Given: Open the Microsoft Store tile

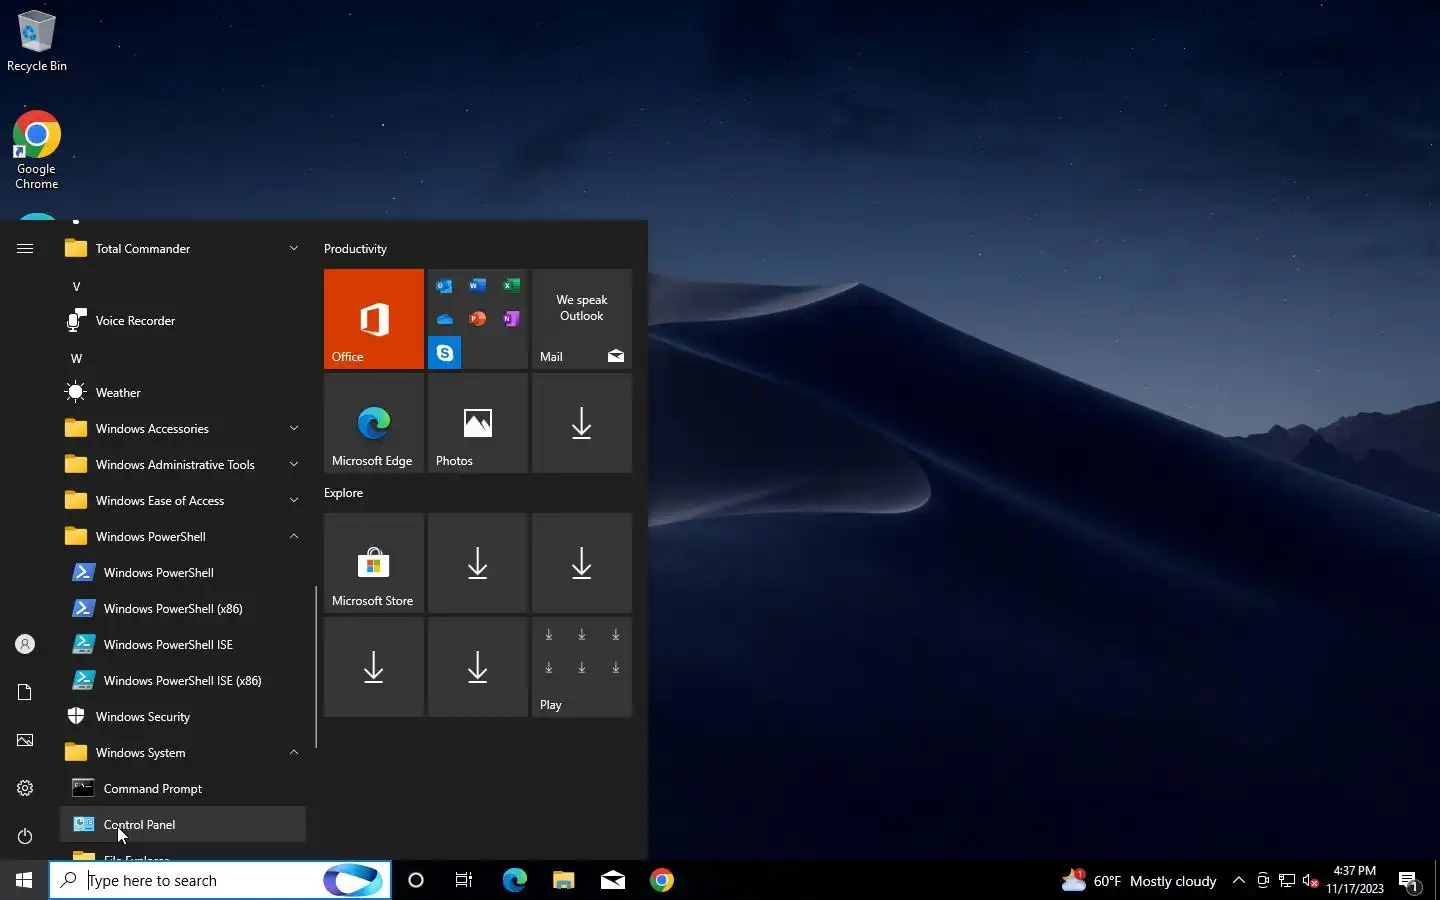Looking at the screenshot, I should click(x=374, y=563).
